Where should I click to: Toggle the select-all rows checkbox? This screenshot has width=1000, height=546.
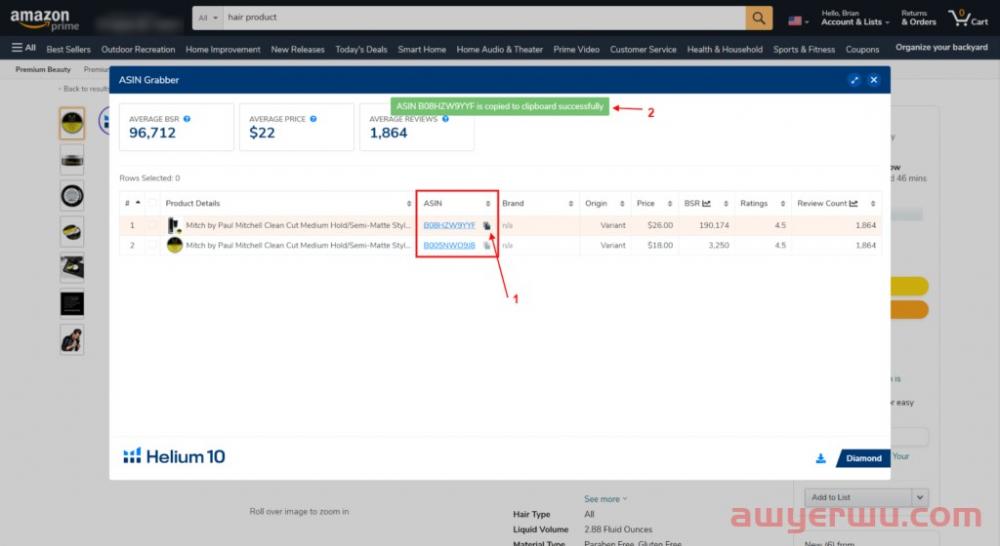coord(152,203)
